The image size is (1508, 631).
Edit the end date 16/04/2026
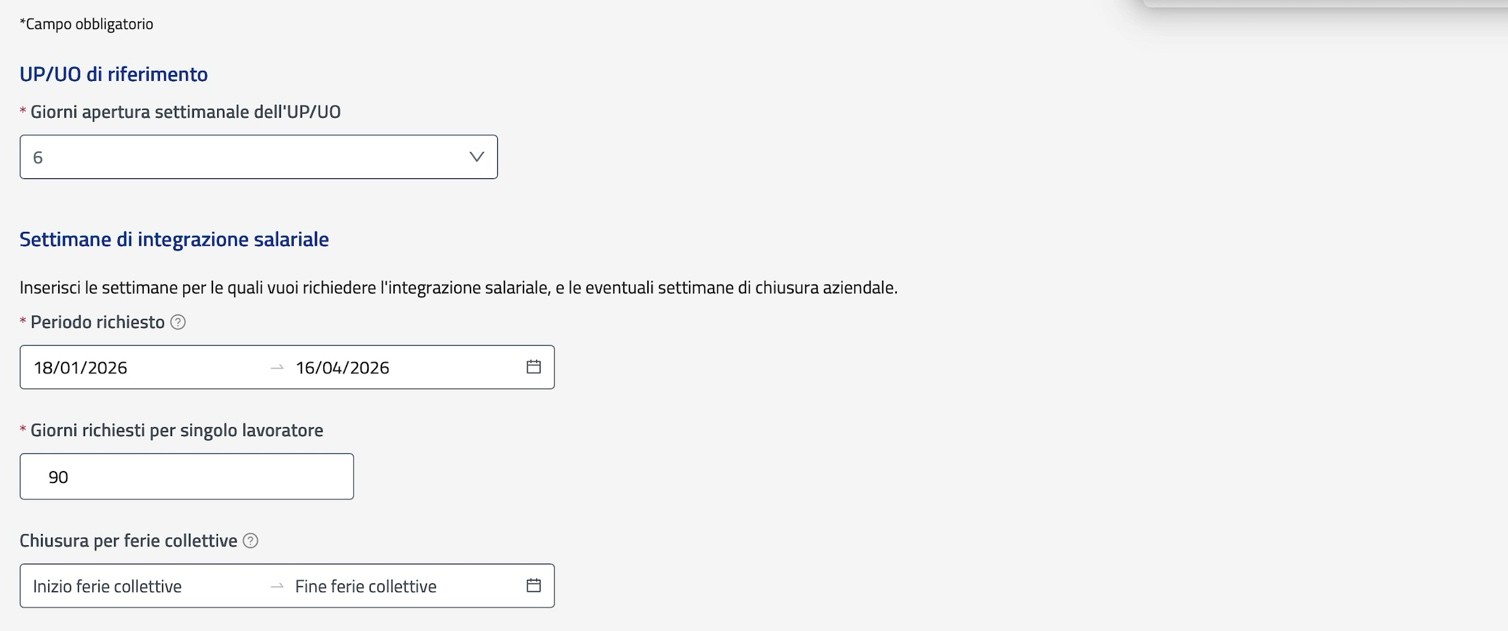click(x=343, y=367)
